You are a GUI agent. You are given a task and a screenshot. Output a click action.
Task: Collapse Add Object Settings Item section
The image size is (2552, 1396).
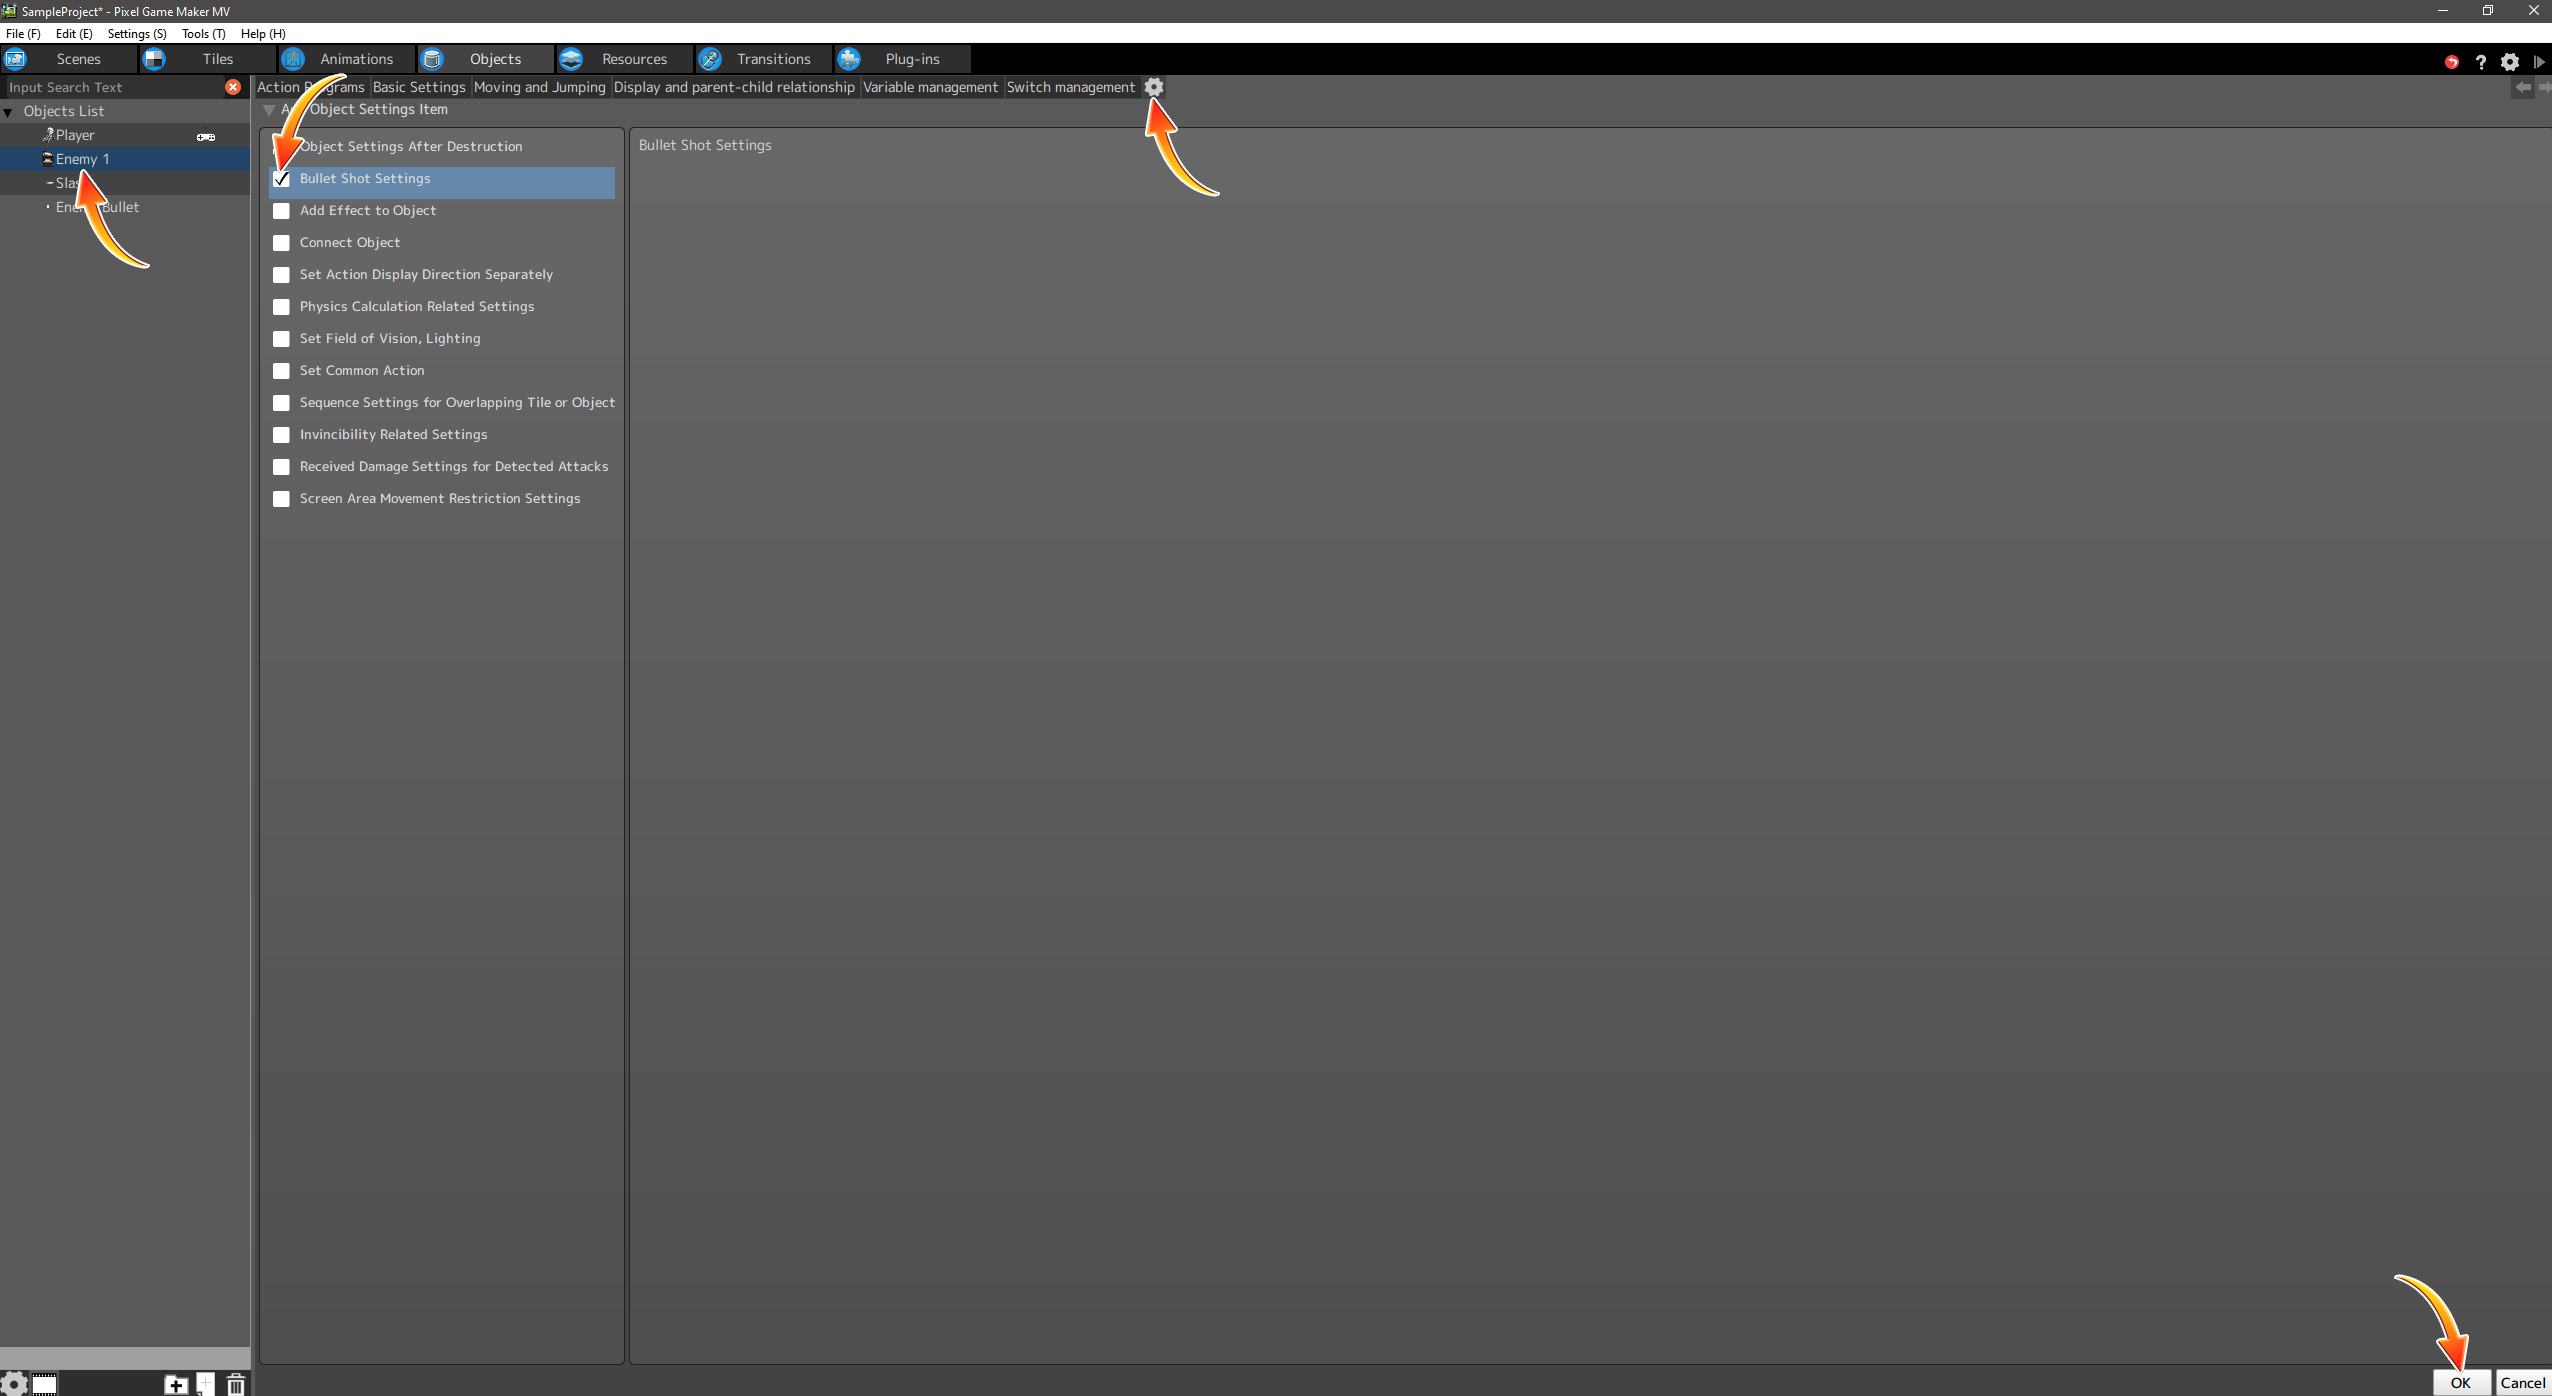[x=268, y=110]
